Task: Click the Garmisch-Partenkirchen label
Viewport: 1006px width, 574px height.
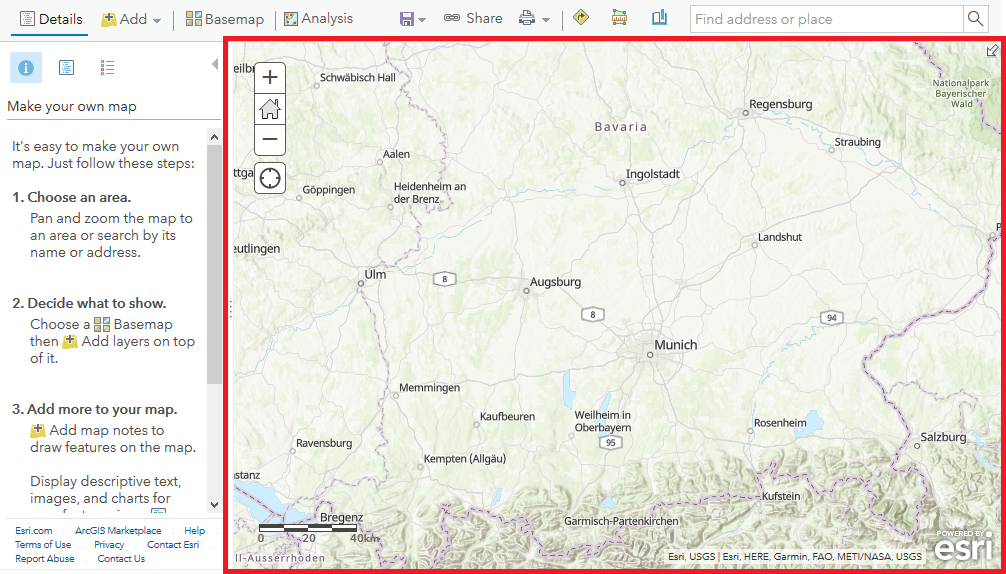Action: click(x=621, y=521)
